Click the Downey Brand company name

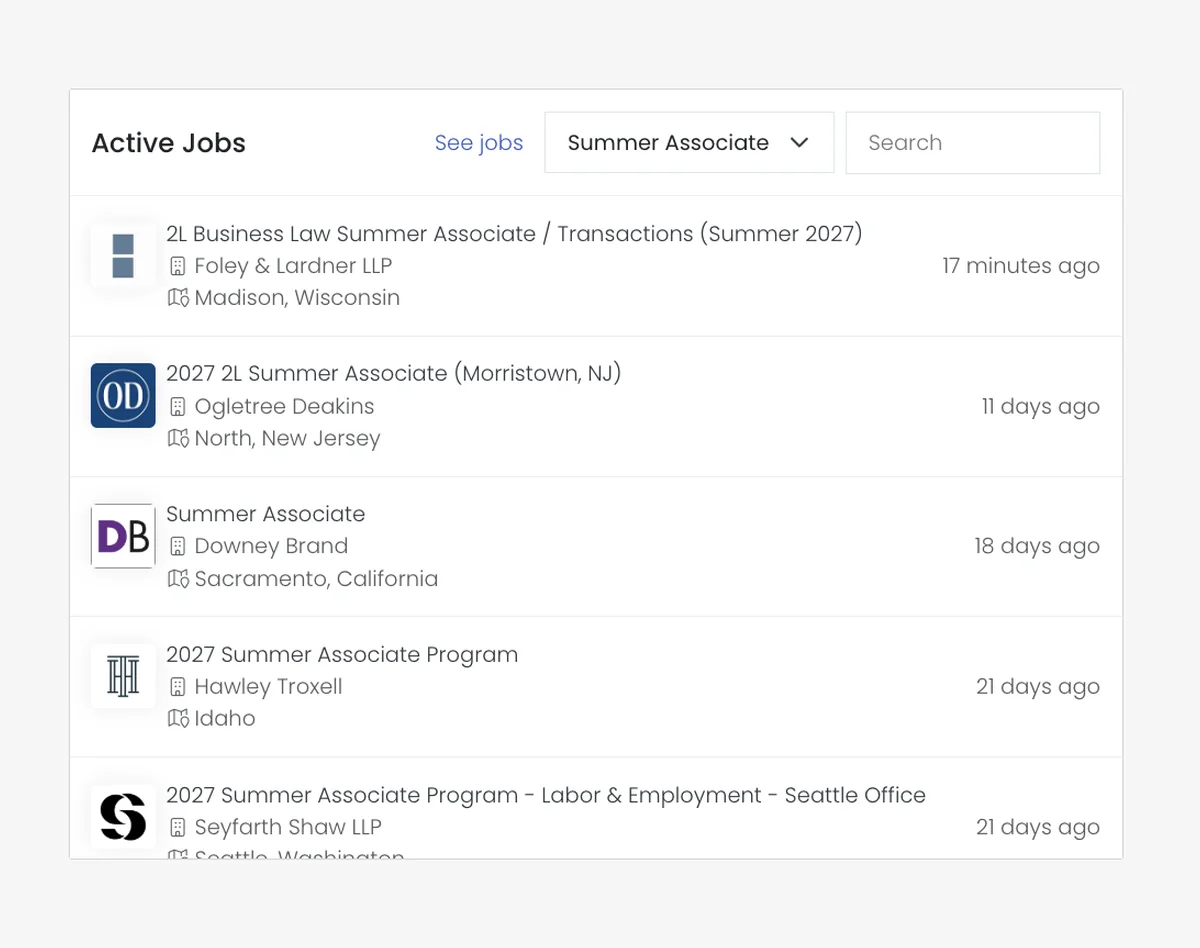tap(271, 546)
